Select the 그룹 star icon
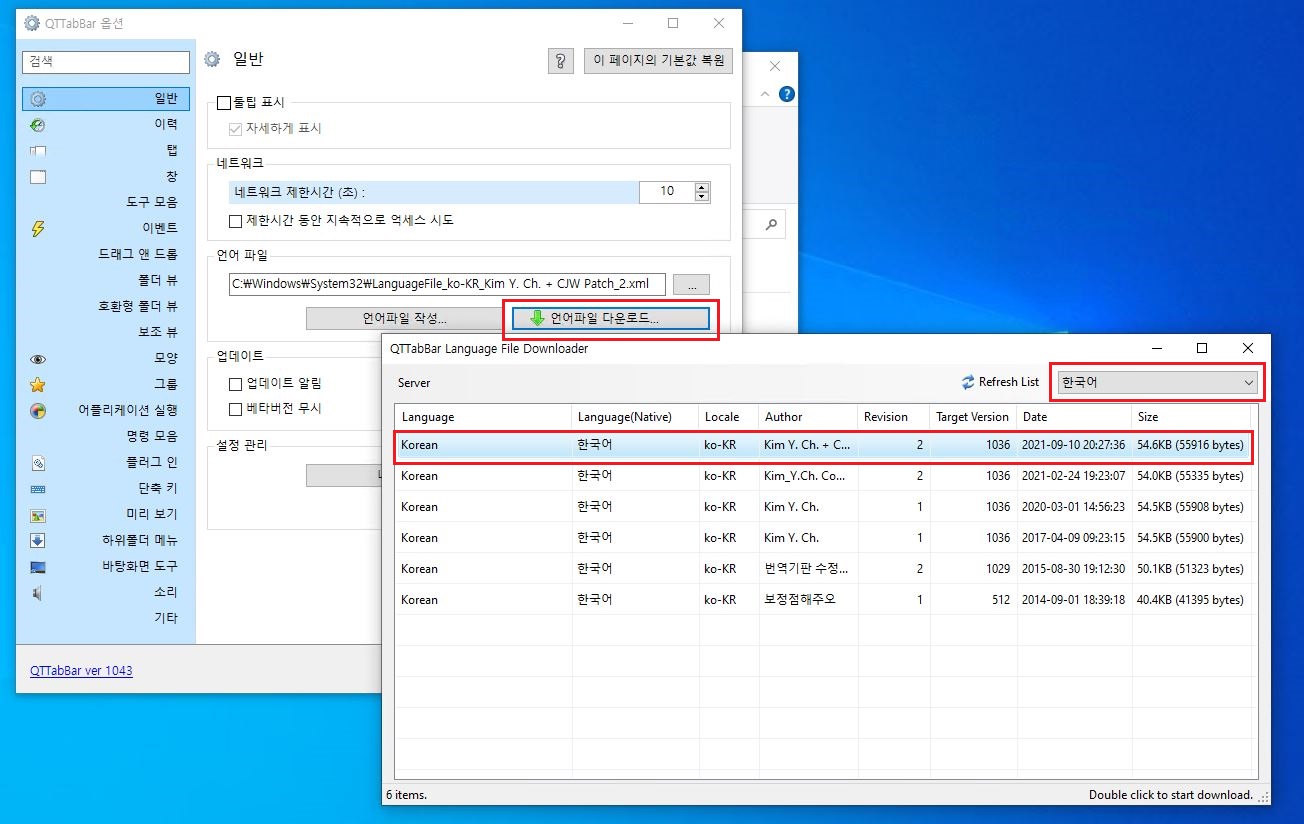1304x824 pixels. click(x=38, y=384)
